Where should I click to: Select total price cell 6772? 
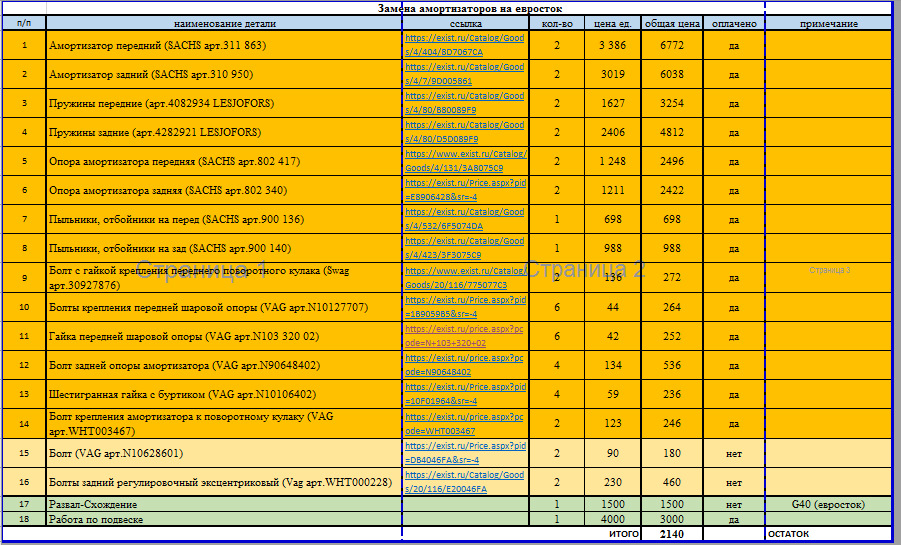[672, 45]
